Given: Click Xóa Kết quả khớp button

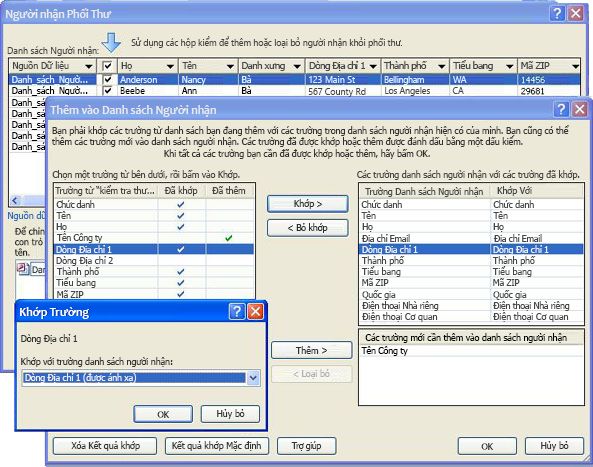Looking at the screenshot, I should pyautogui.click(x=105, y=446).
